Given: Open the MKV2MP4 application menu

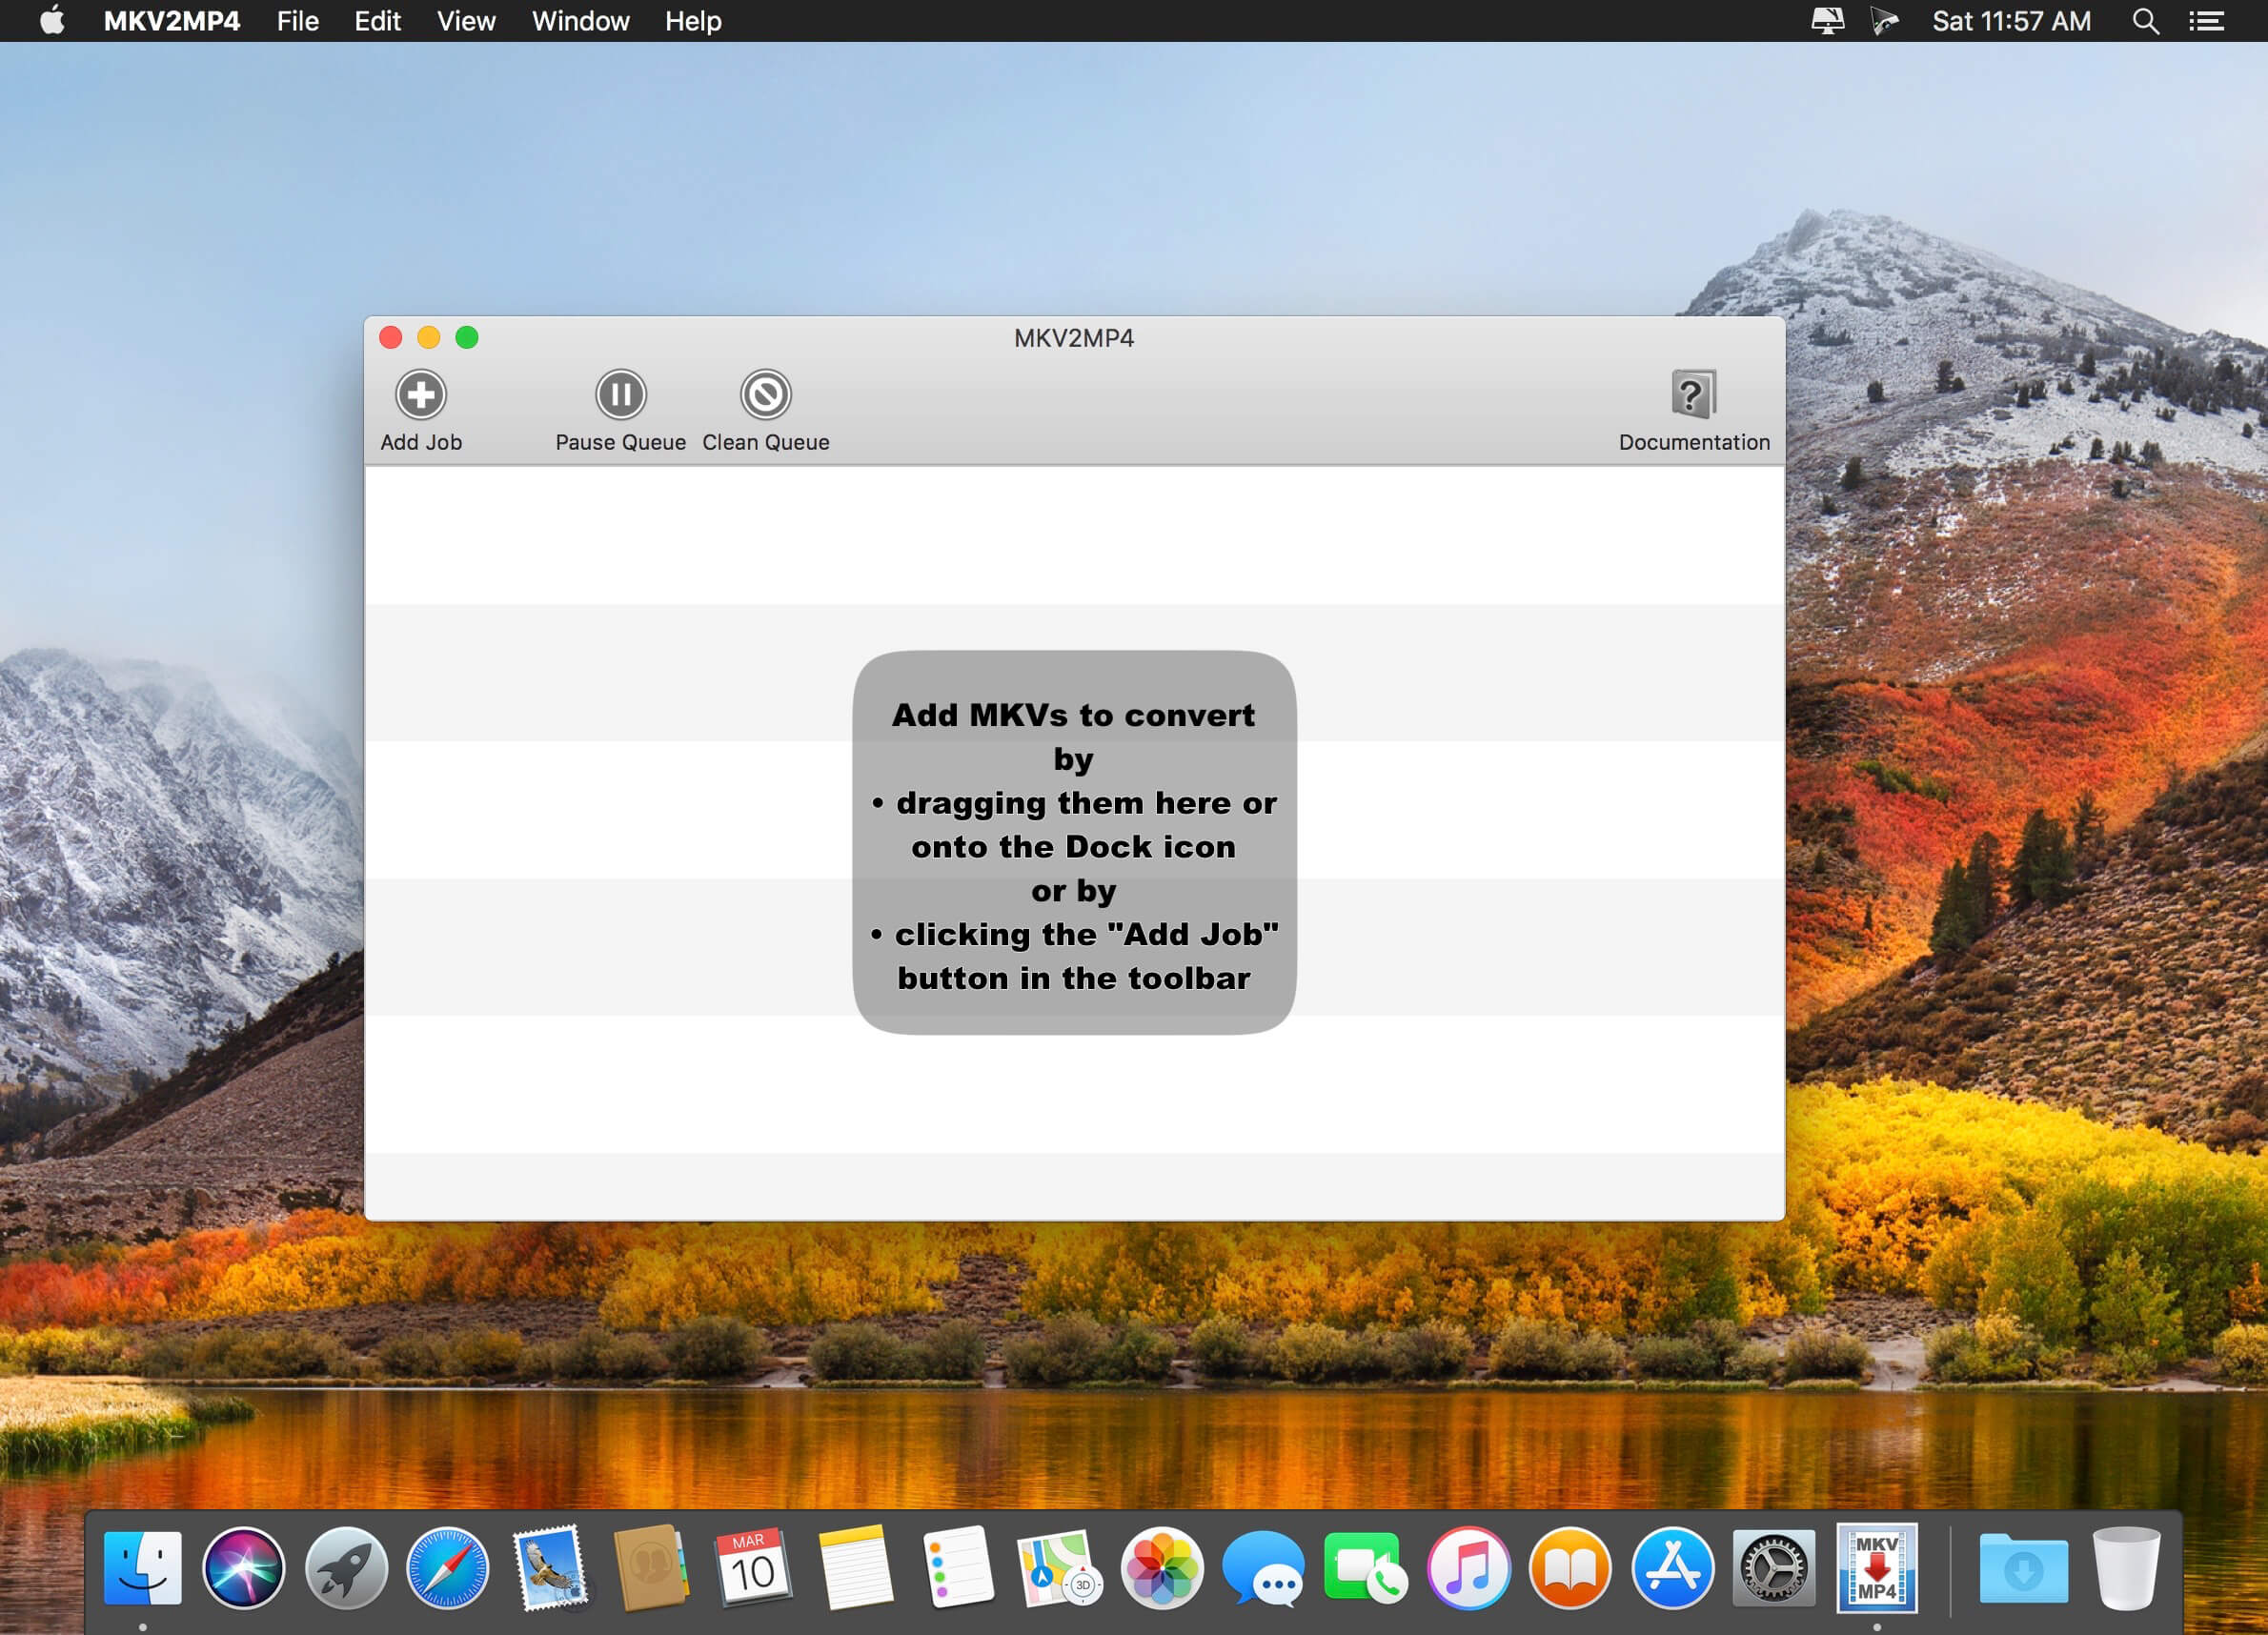Looking at the screenshot, I should tap(172, 21).
